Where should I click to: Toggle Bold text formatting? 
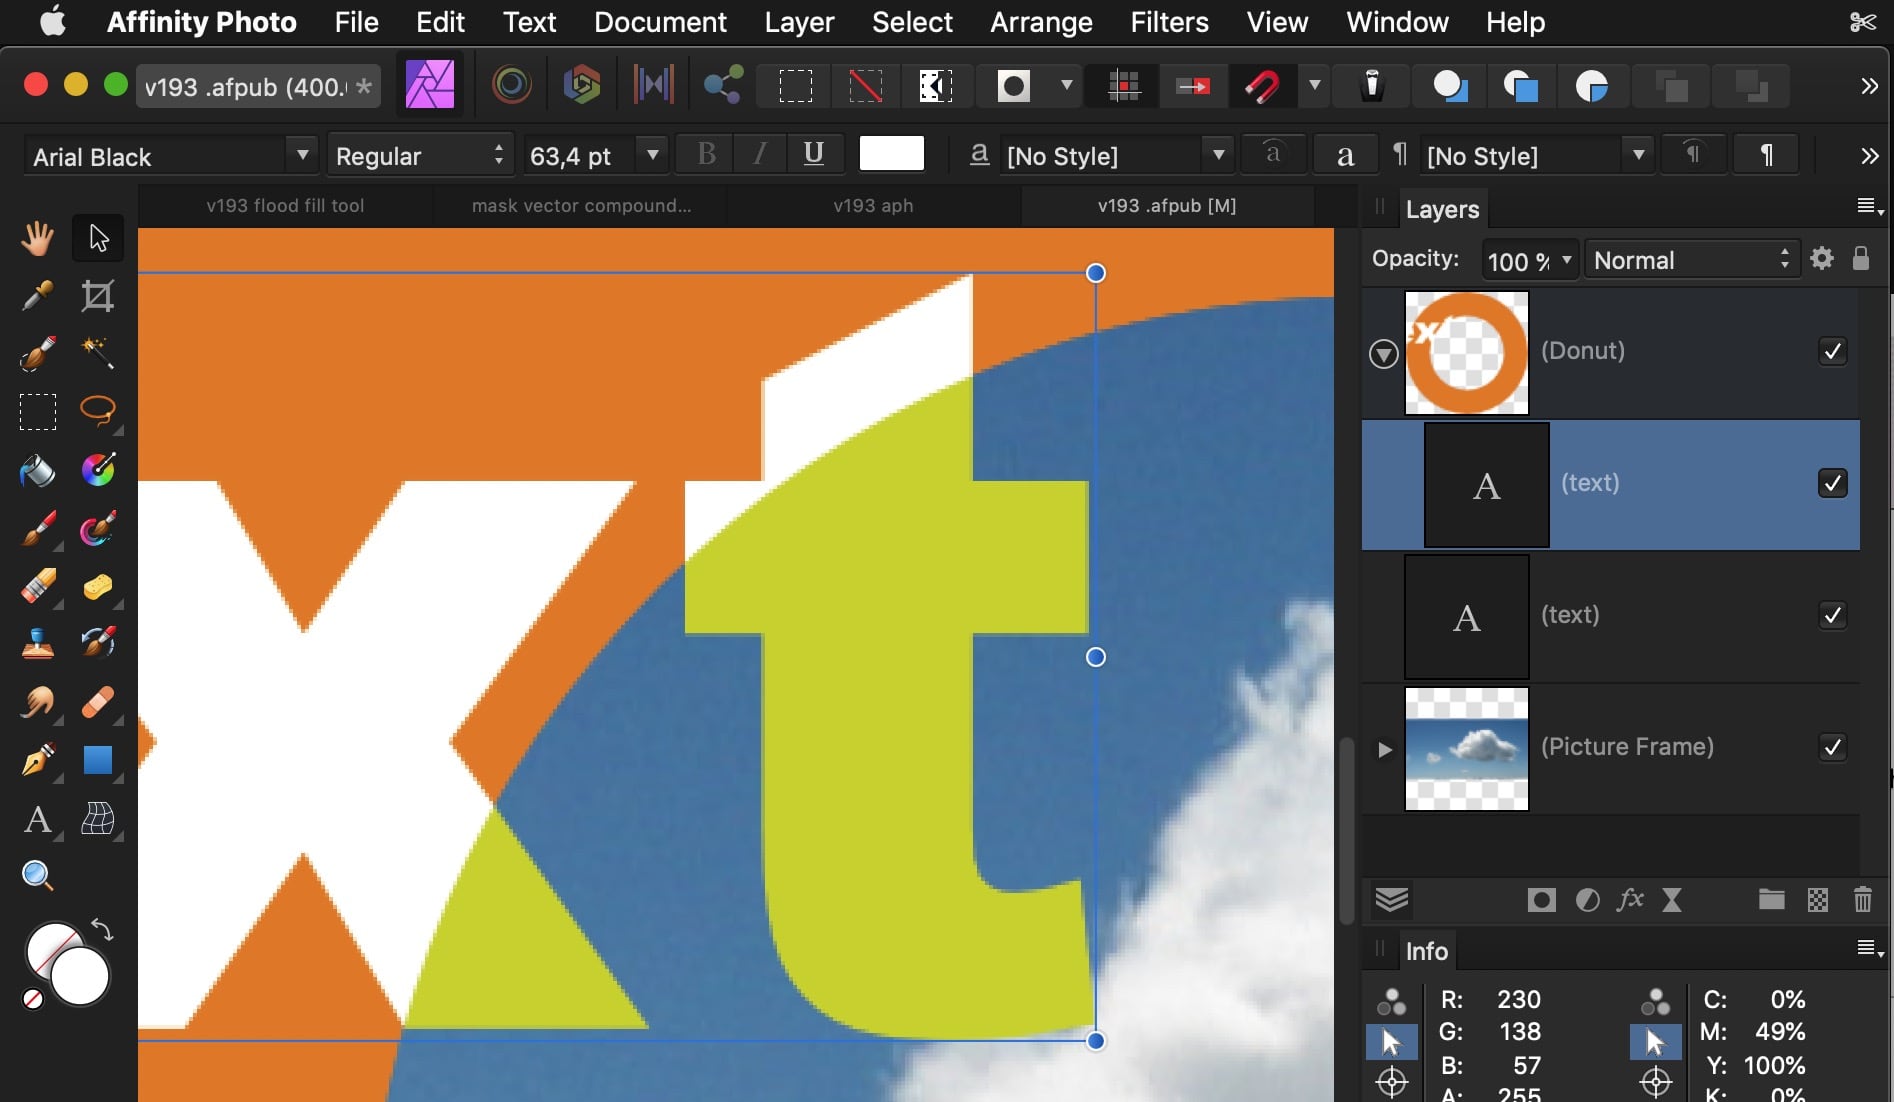tap(706, 154)
